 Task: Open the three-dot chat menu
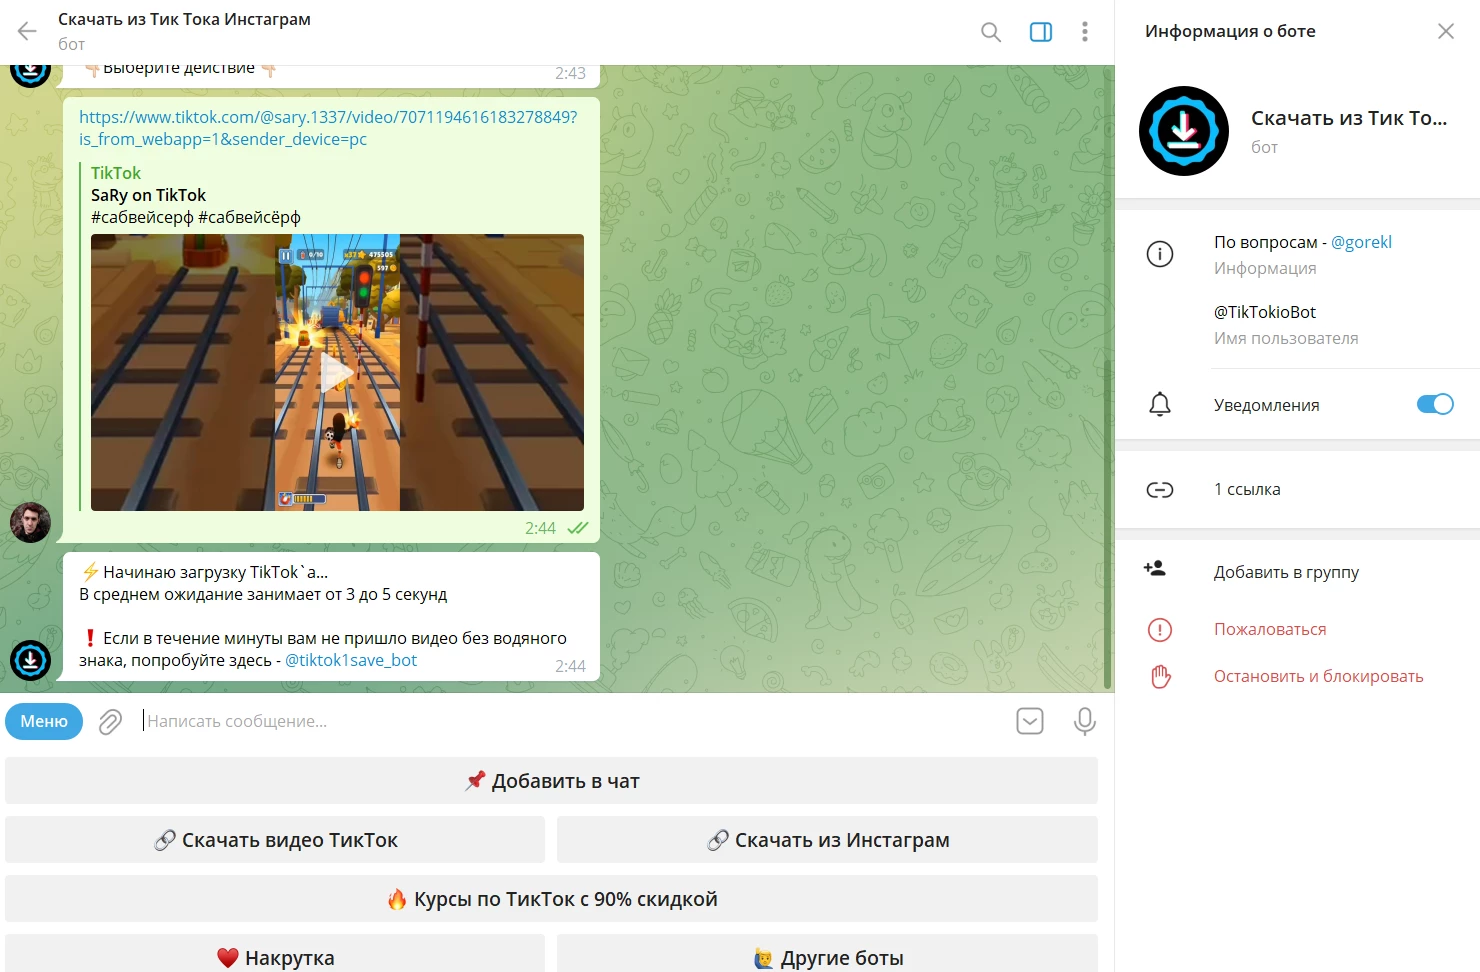tap(1085, 32)
